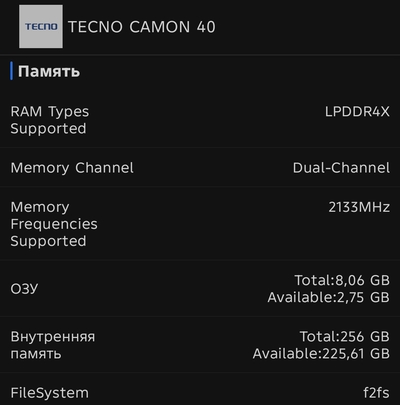Select the ОЗУ row label

click(x=24, y=289)
